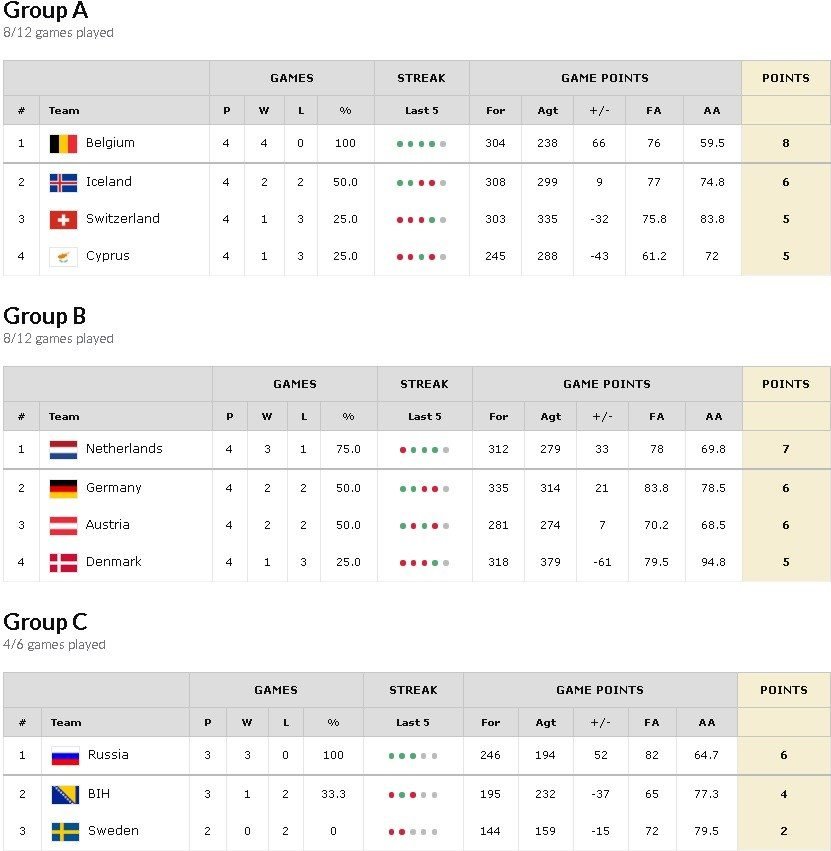This screenshot has height=851, width=831.
Task: Click Russia's Last 5 streak dots
Action: pyautogui.click(x=413, y=756)
